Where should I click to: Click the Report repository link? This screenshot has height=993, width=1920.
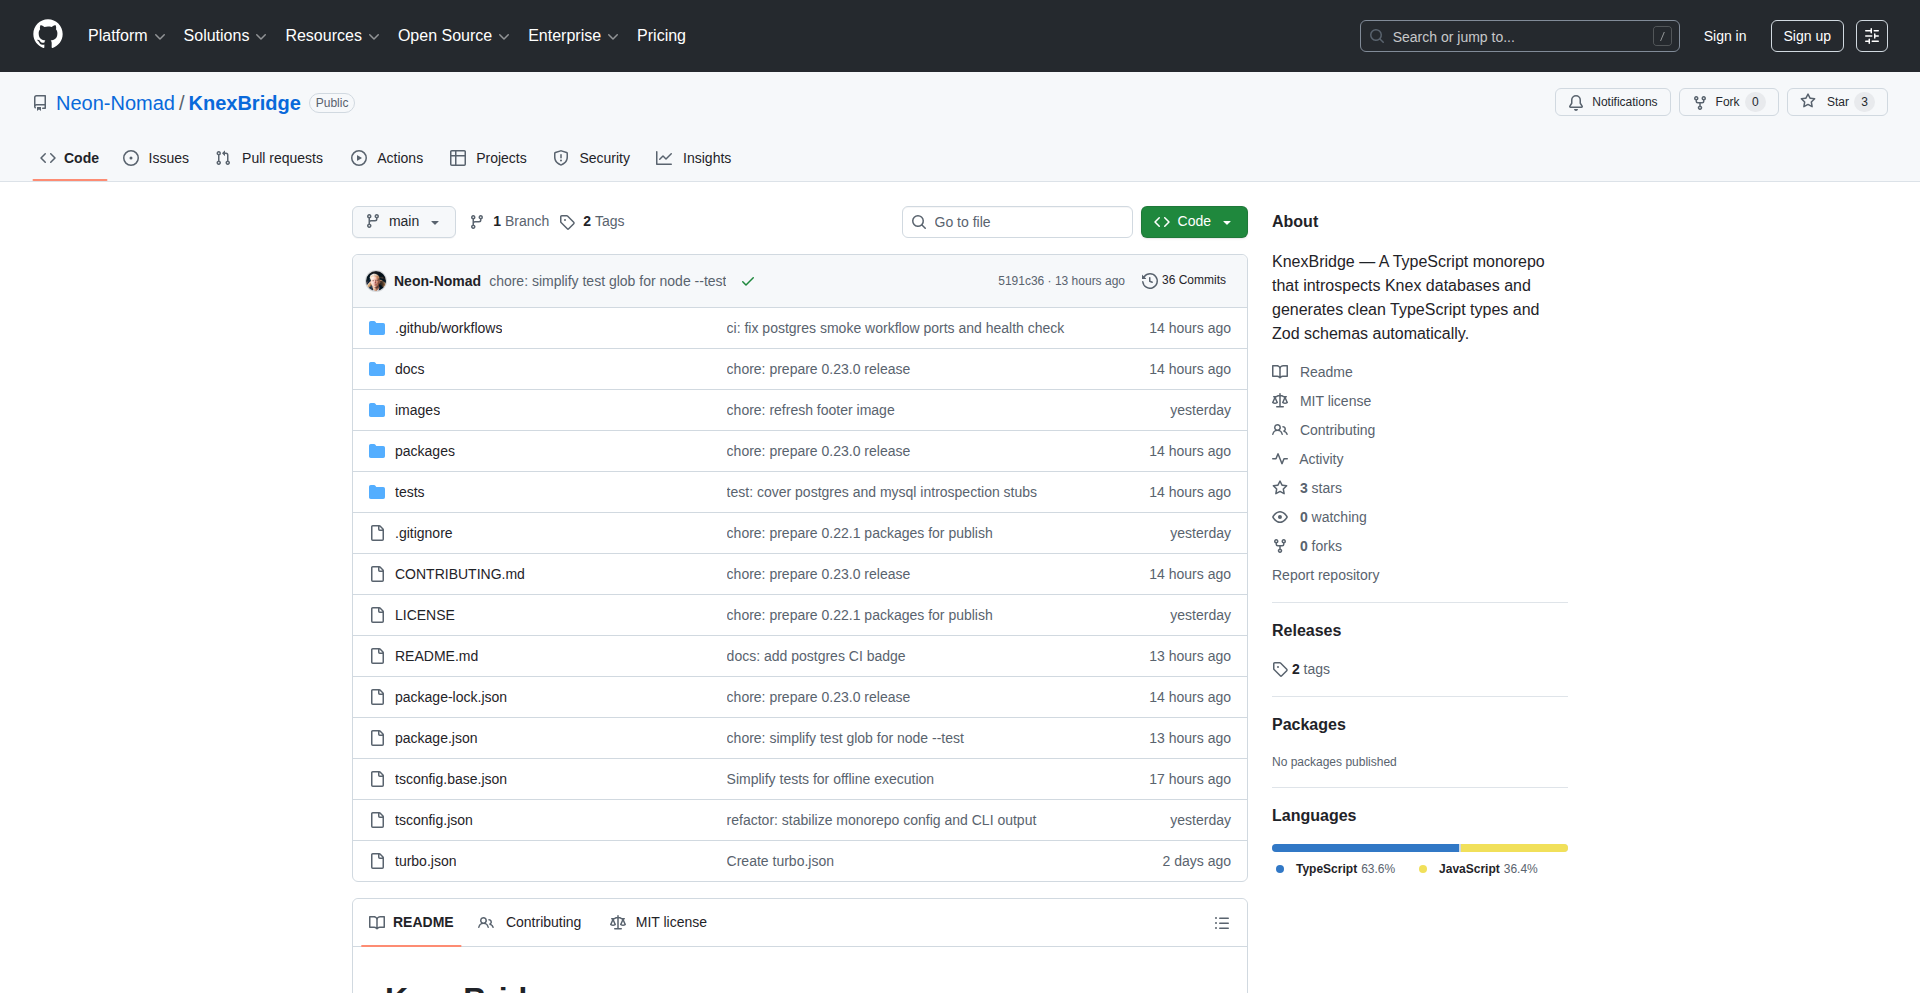[1324, 575]
